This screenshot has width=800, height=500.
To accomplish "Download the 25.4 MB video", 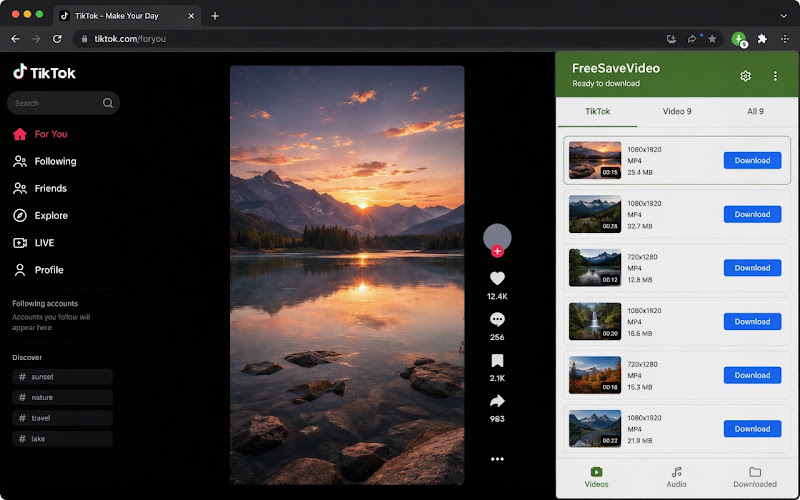I will tap(752, 160).
